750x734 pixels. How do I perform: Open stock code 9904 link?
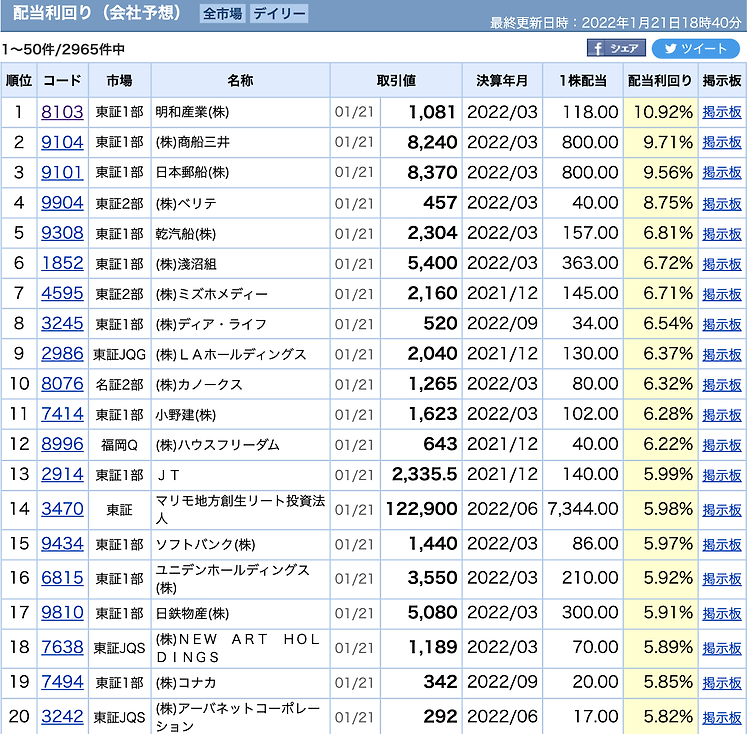(x=62, y=203)
